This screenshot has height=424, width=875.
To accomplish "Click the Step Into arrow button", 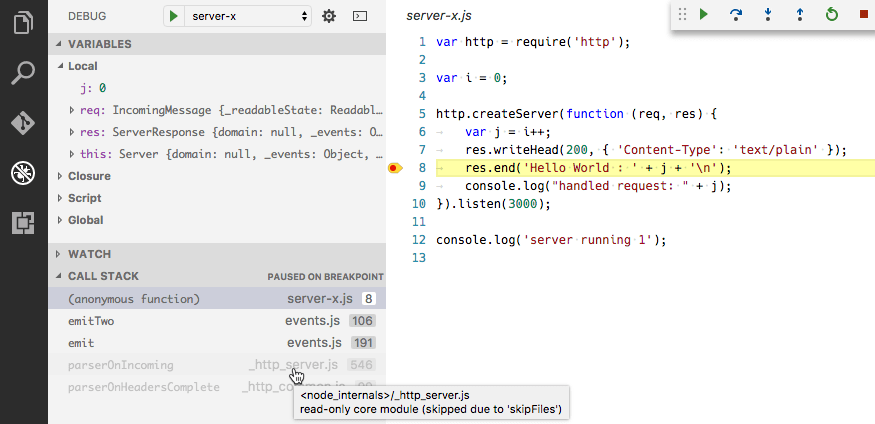I will 768,15.
